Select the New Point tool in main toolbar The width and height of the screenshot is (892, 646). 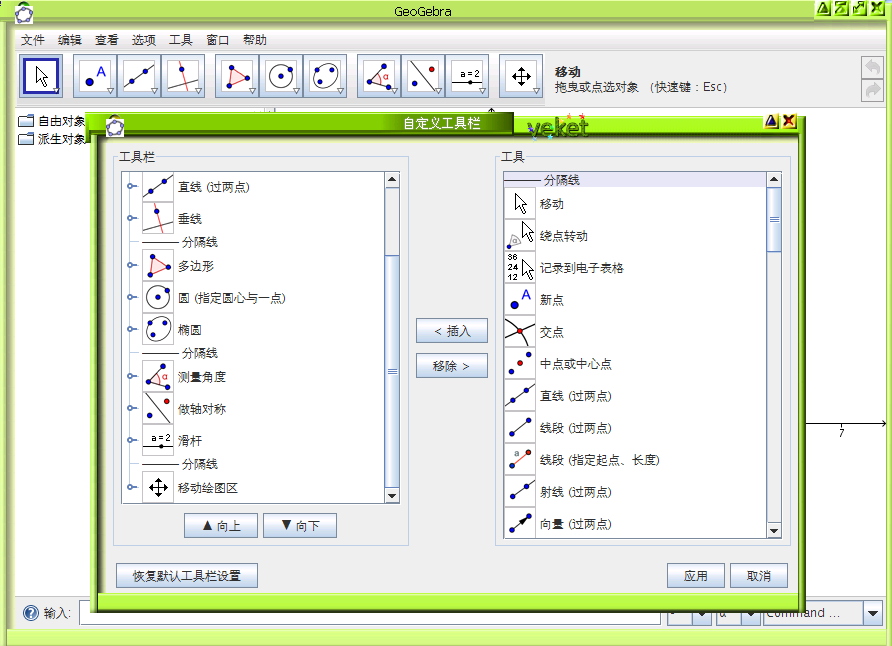point(95,76)
